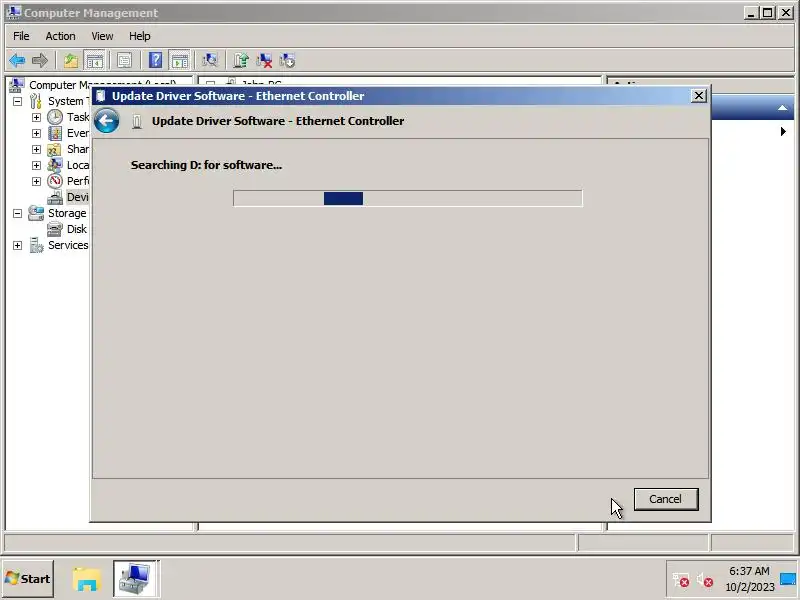The image size is (800, 600).
Task: Click Scan for hardware changes icon
Action: click(210, 61)
